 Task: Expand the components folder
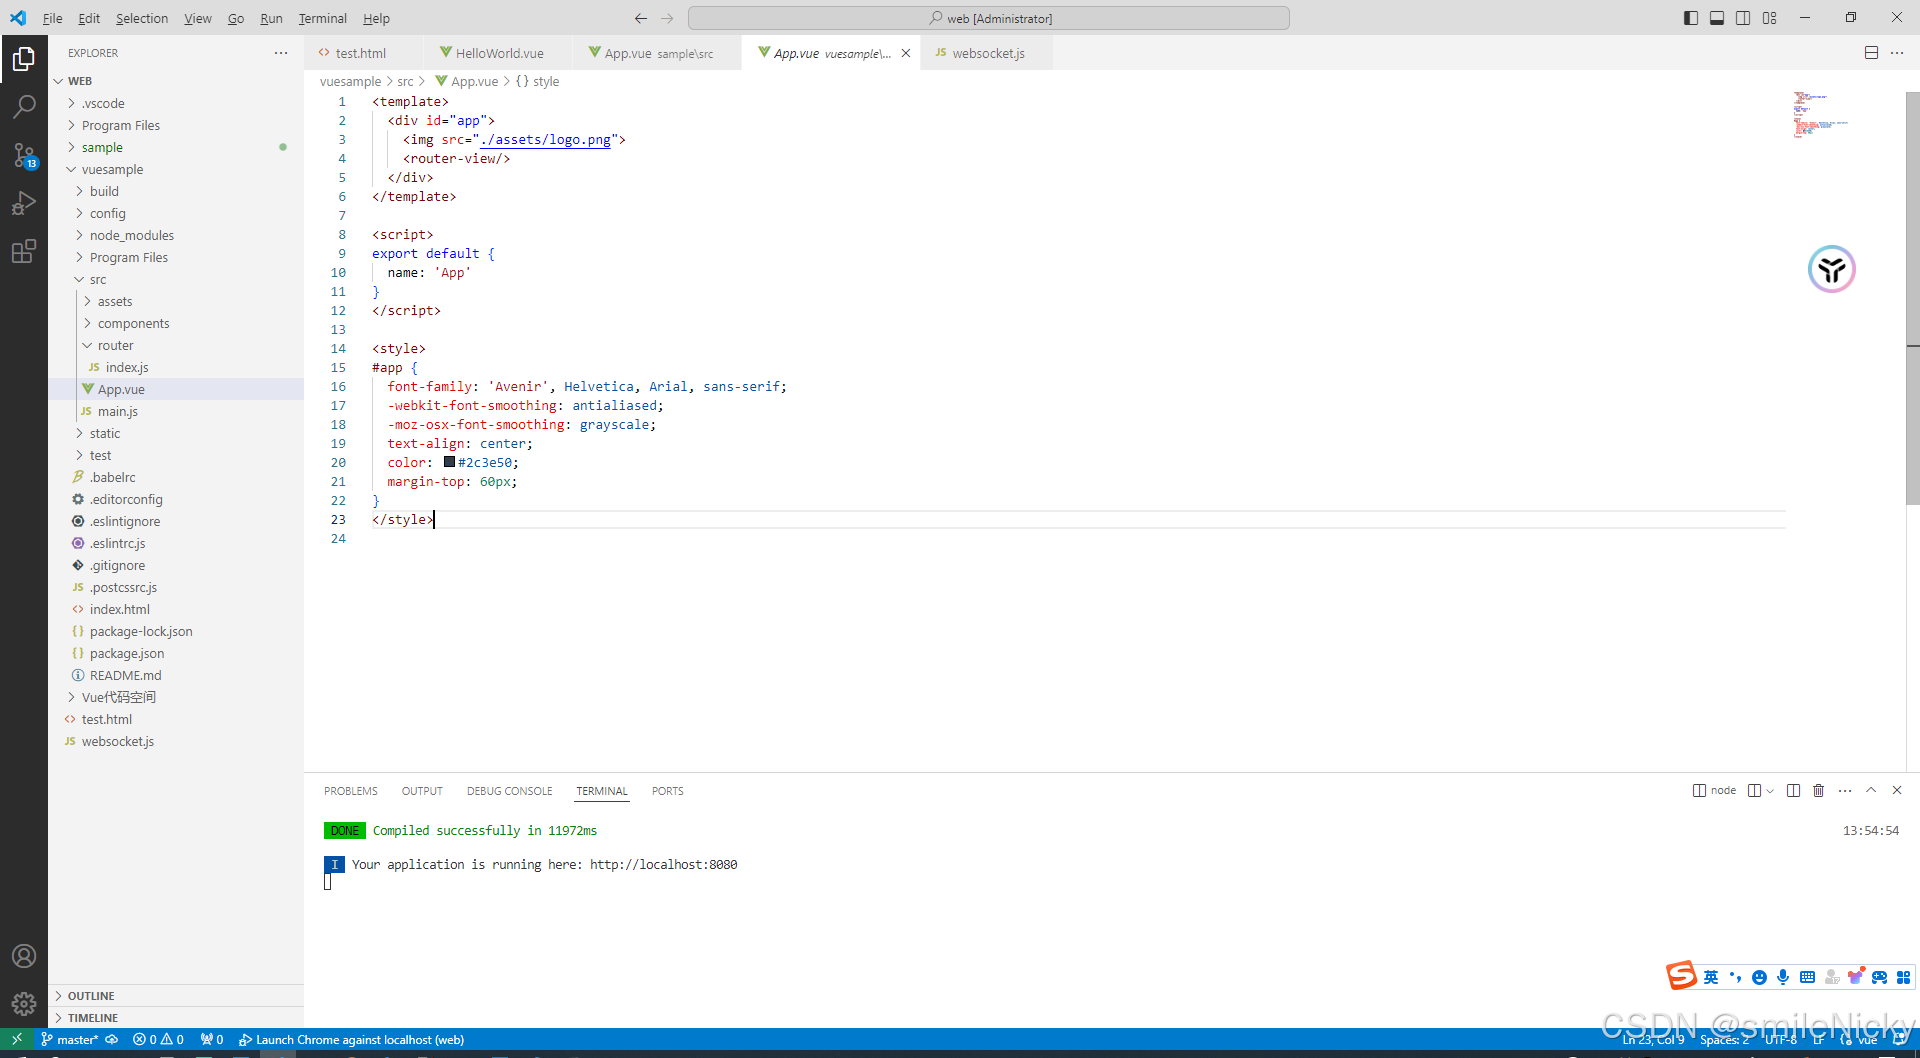(x=176, y=323)
